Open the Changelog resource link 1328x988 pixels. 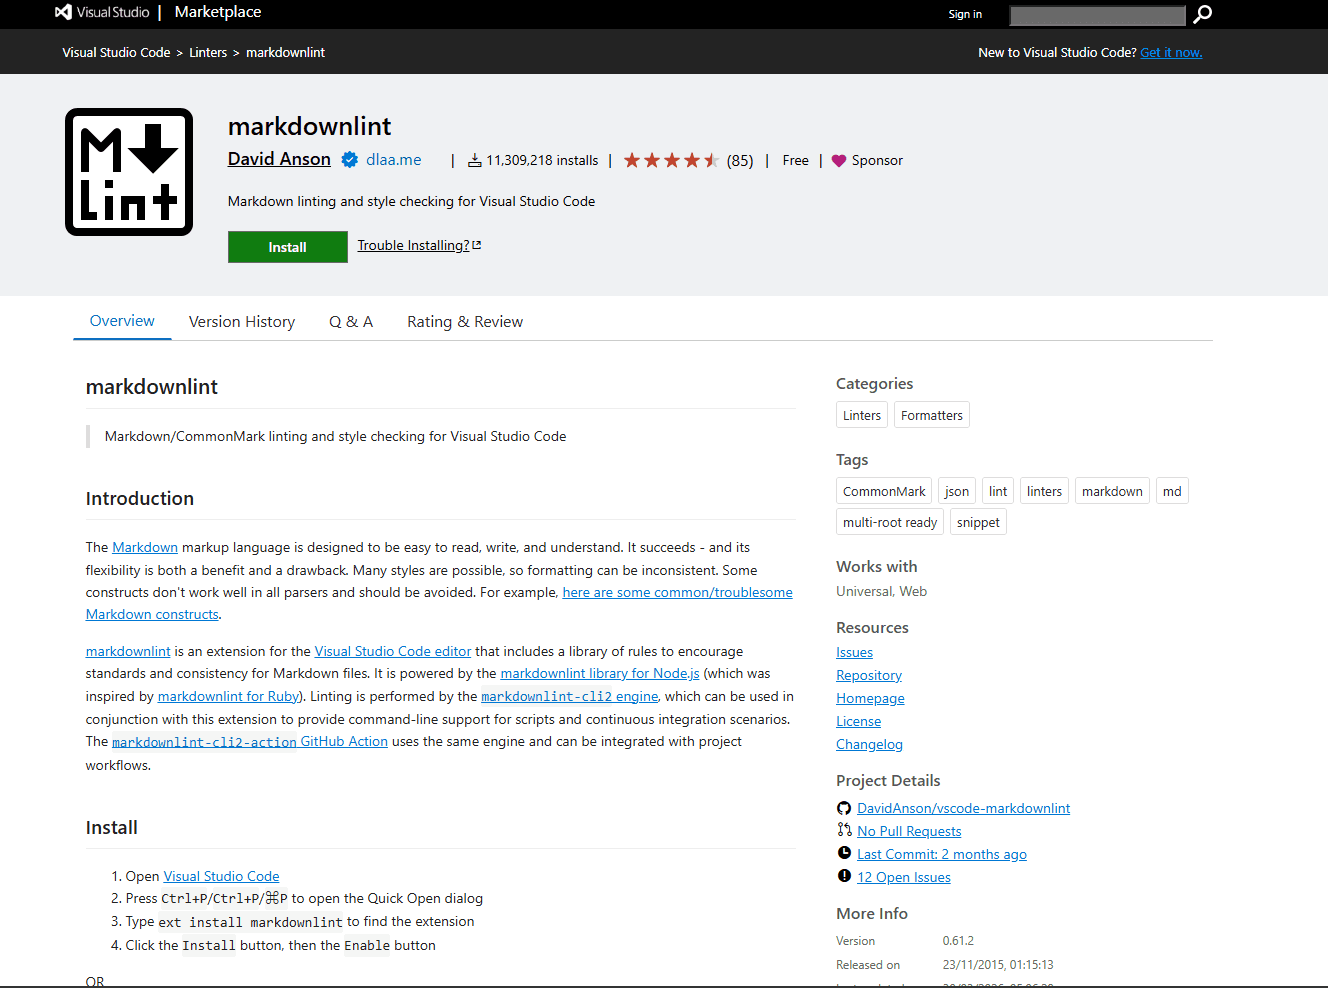point(869,744)
